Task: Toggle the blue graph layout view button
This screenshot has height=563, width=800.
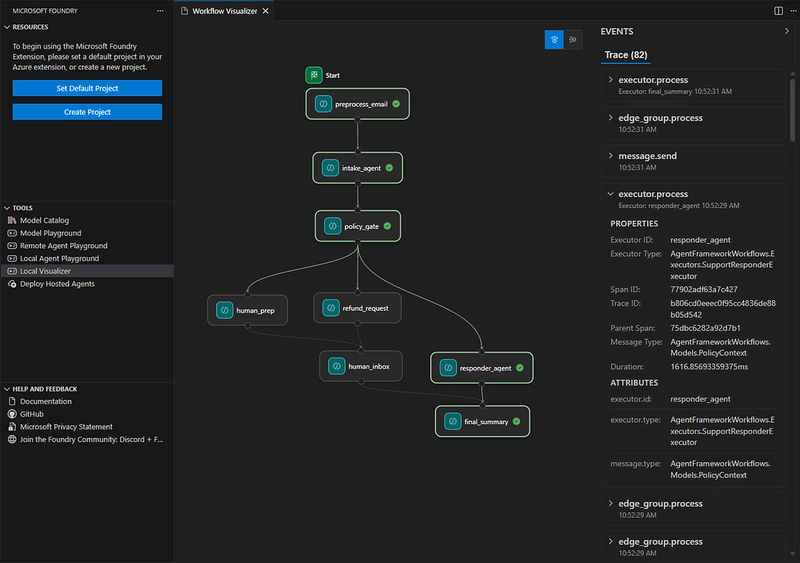Action: [554, 40]
